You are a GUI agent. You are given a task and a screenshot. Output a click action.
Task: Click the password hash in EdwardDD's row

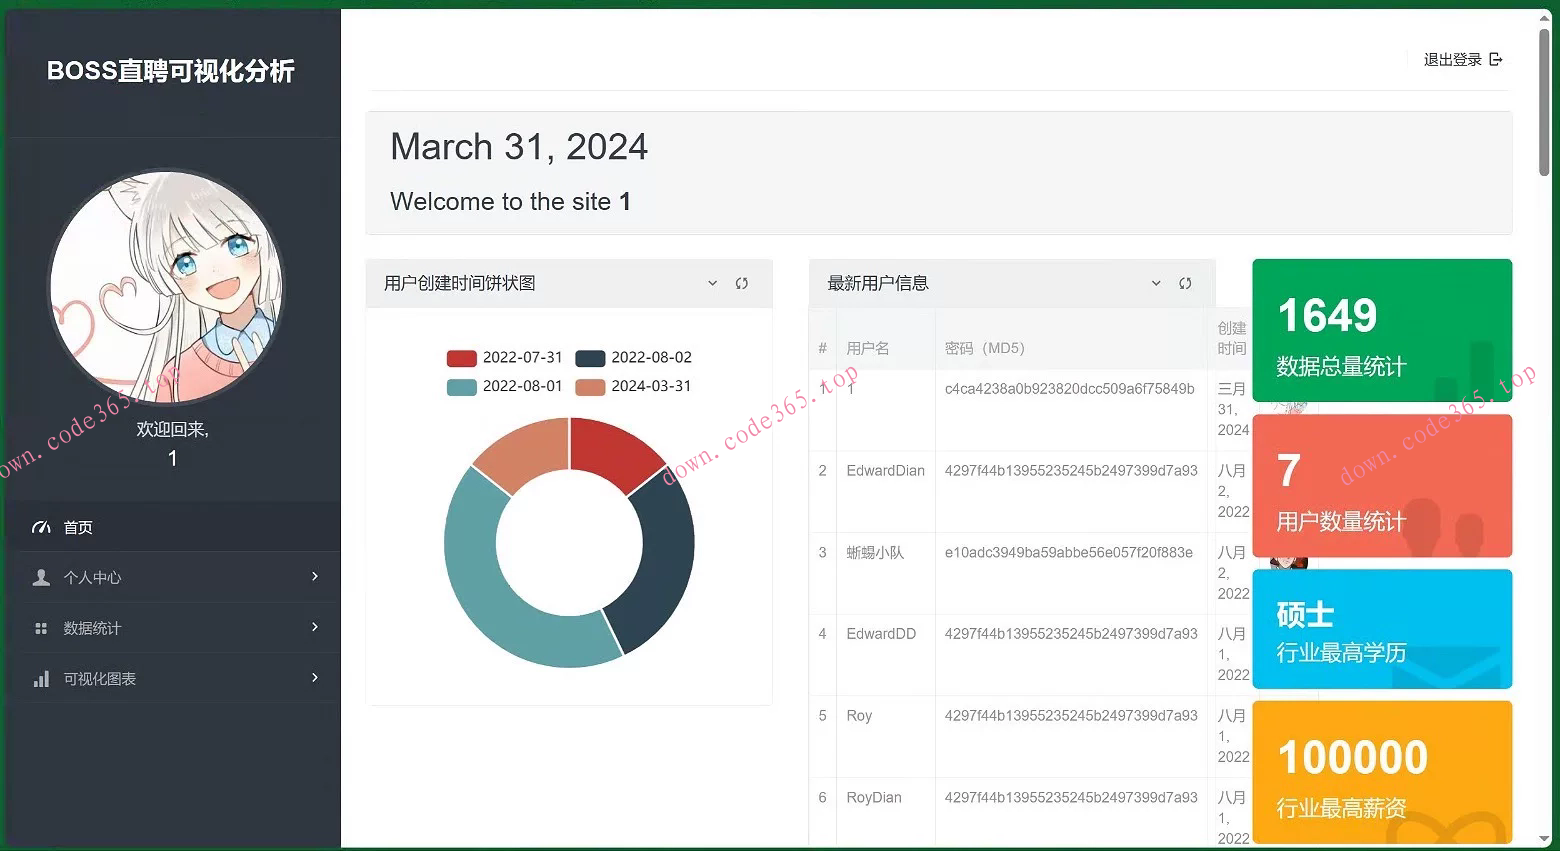(1071, 634)
